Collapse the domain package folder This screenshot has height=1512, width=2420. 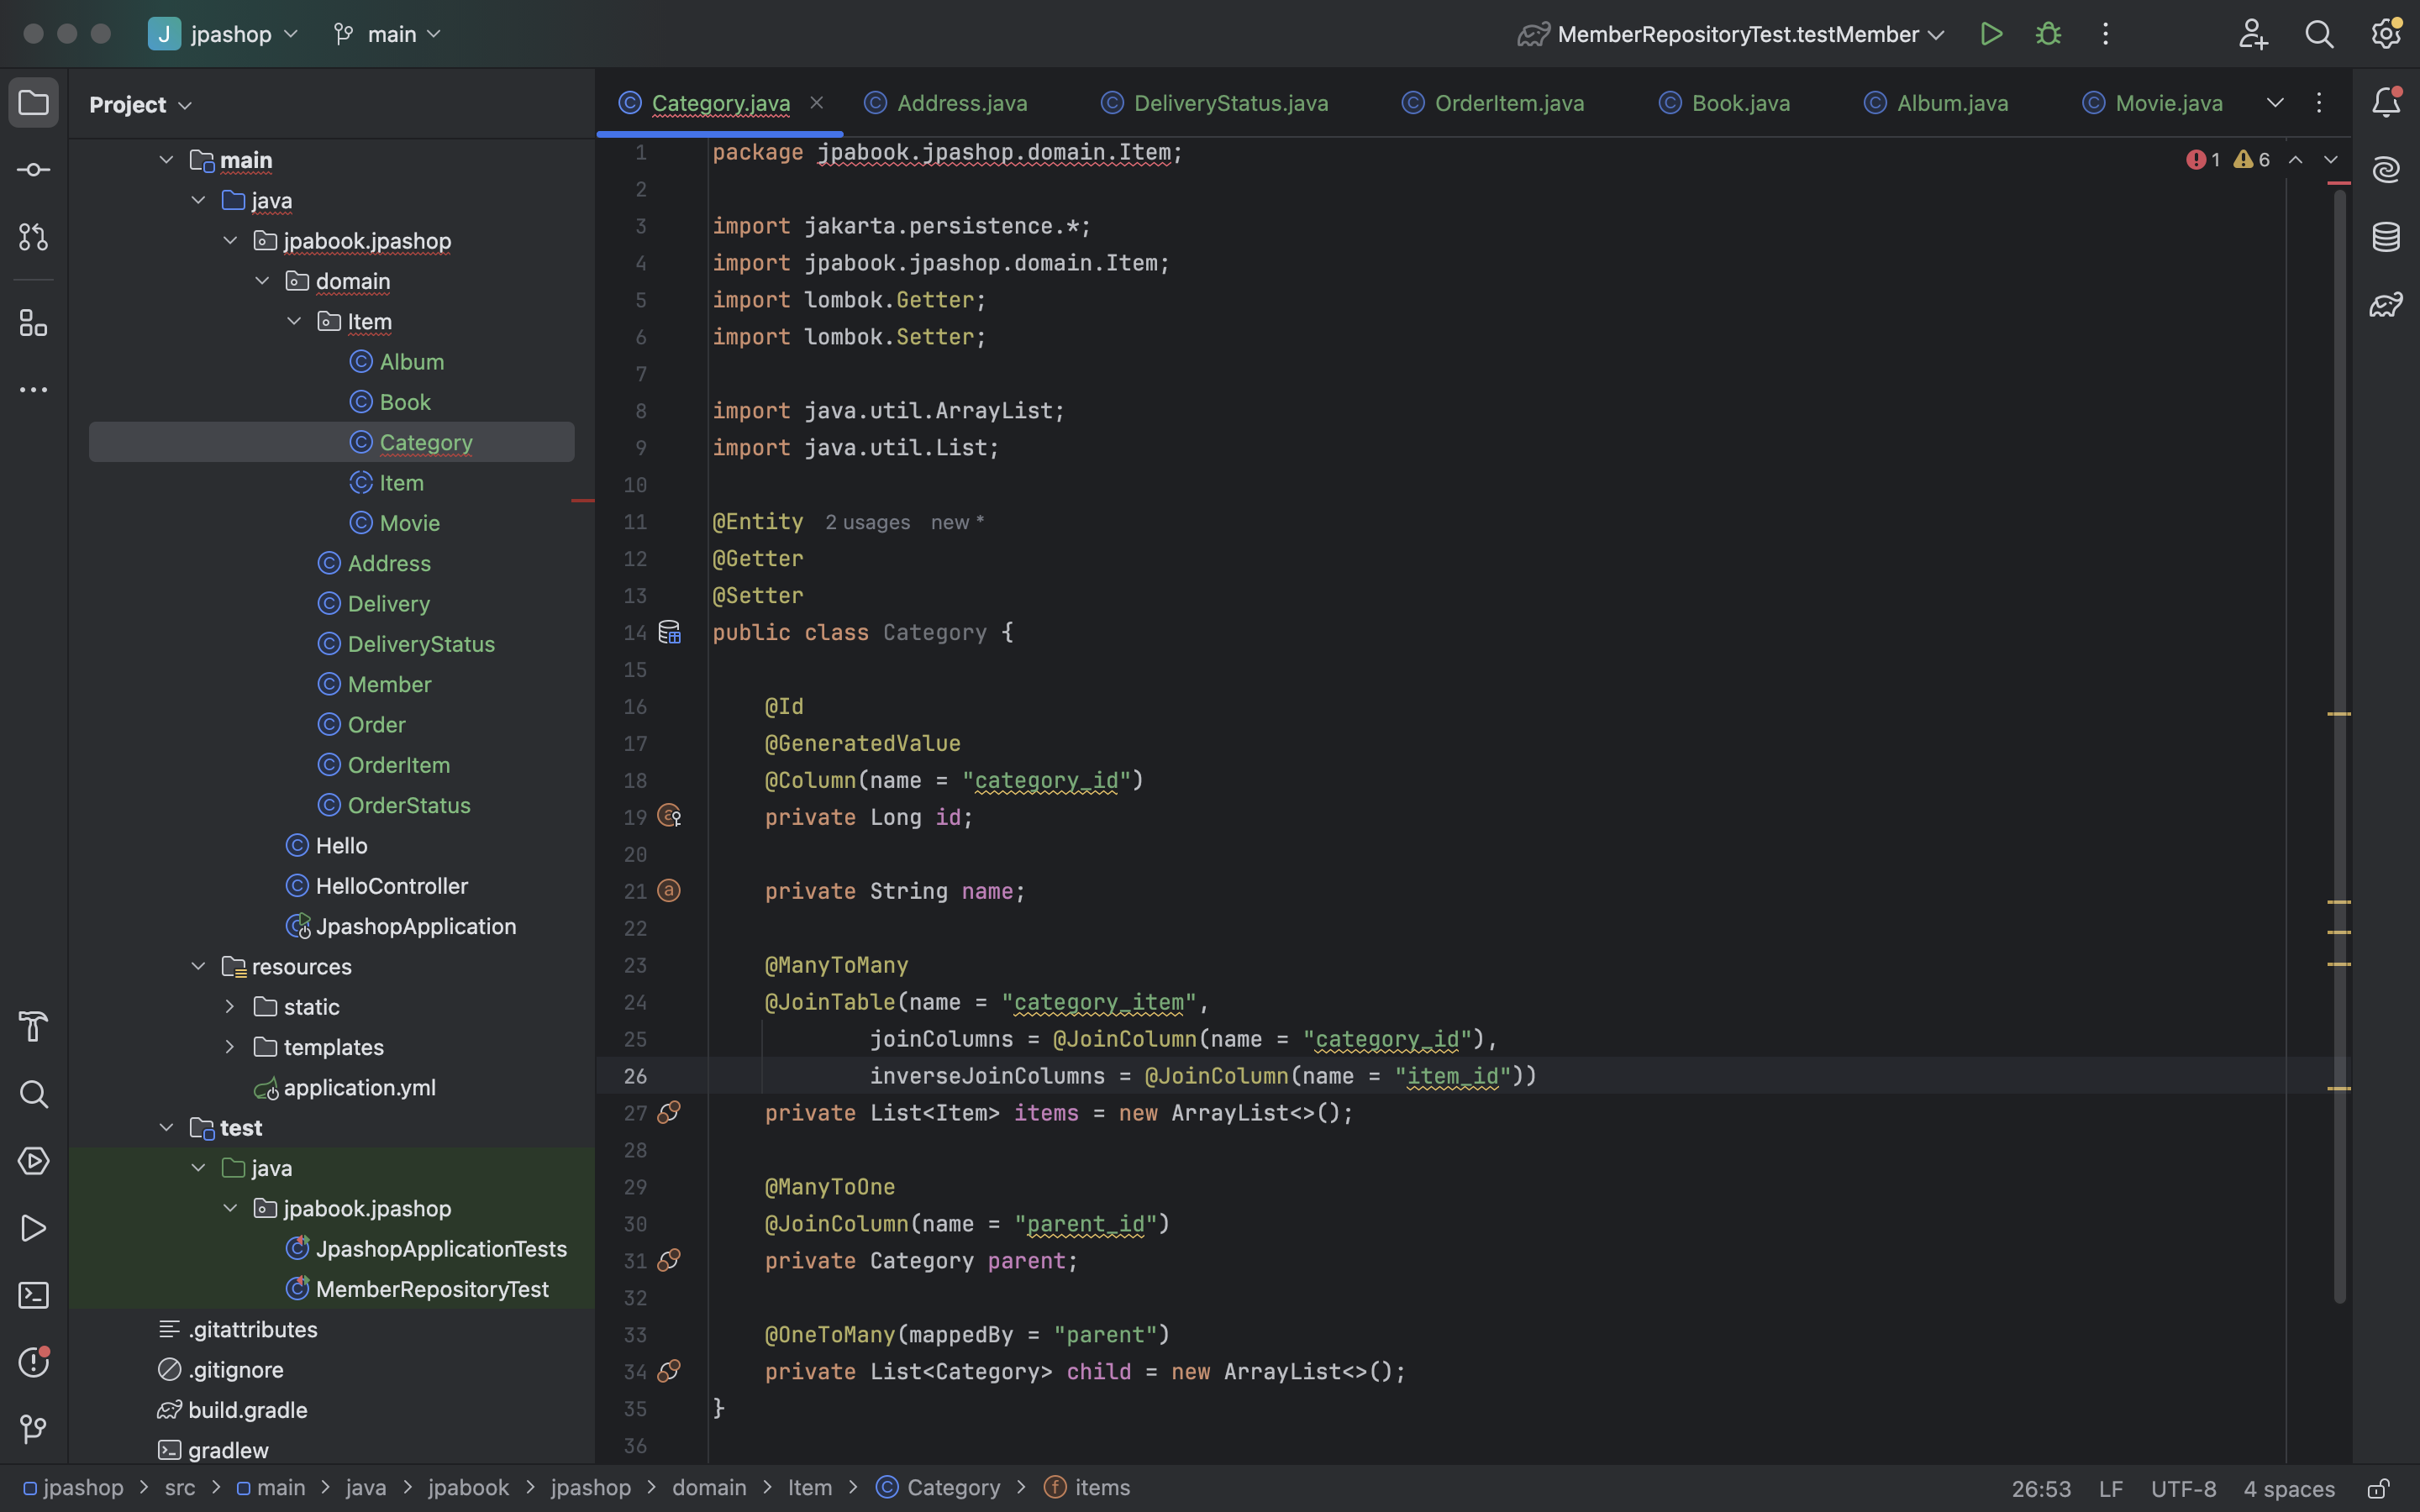(262, 281)
